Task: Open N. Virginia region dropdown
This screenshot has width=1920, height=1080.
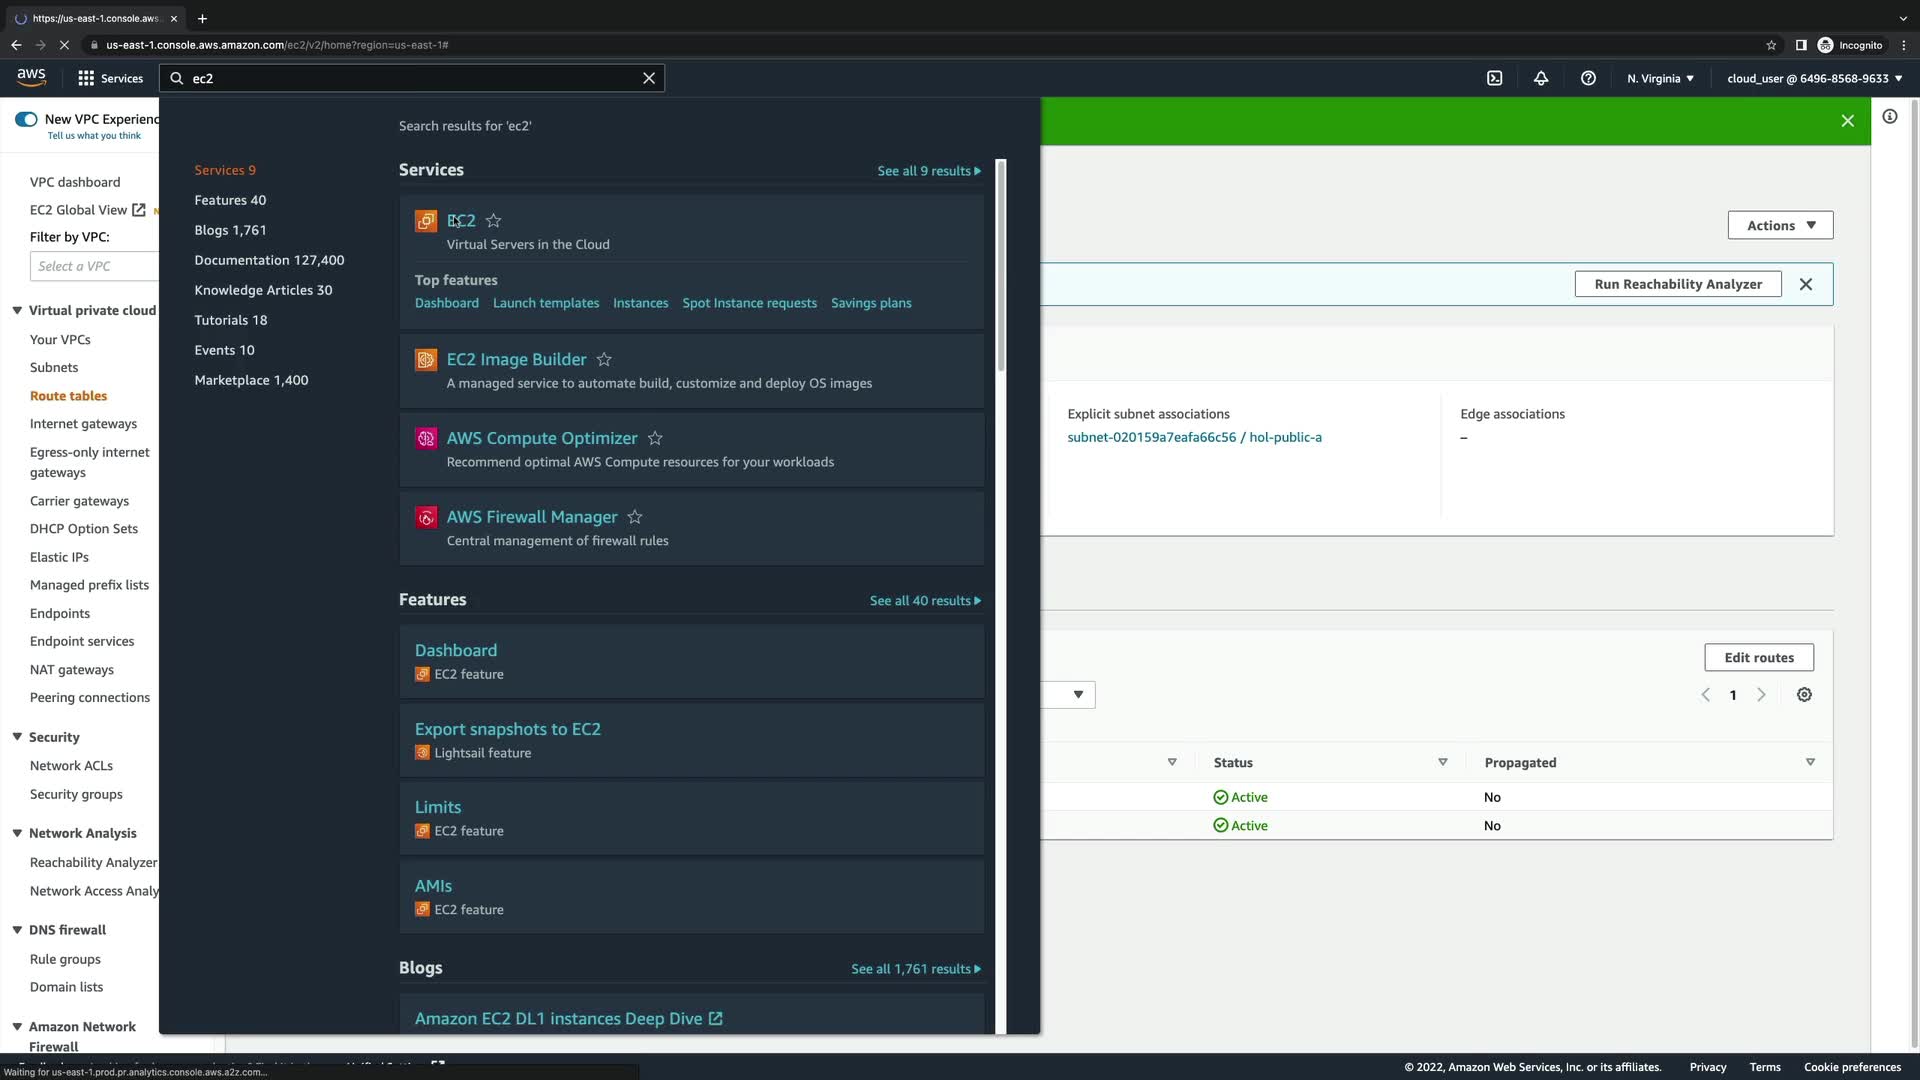Action: (1660, 78)
